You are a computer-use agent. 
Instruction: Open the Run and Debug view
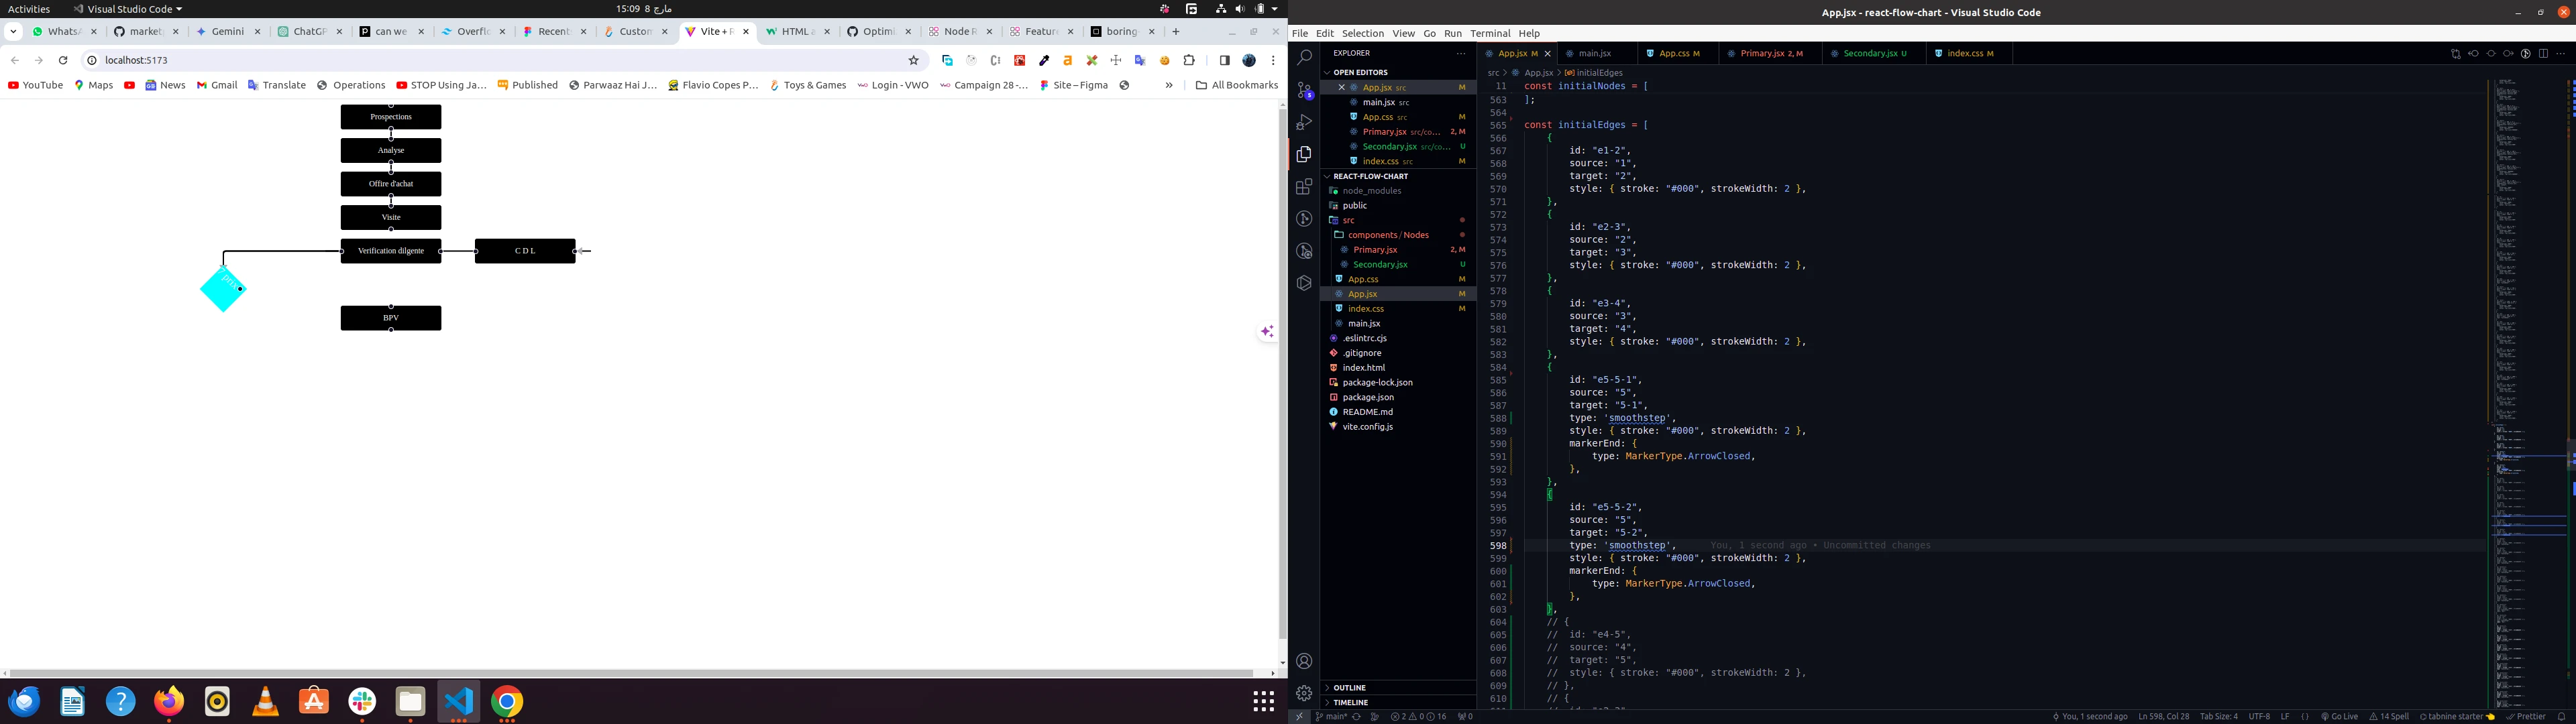1304,122
